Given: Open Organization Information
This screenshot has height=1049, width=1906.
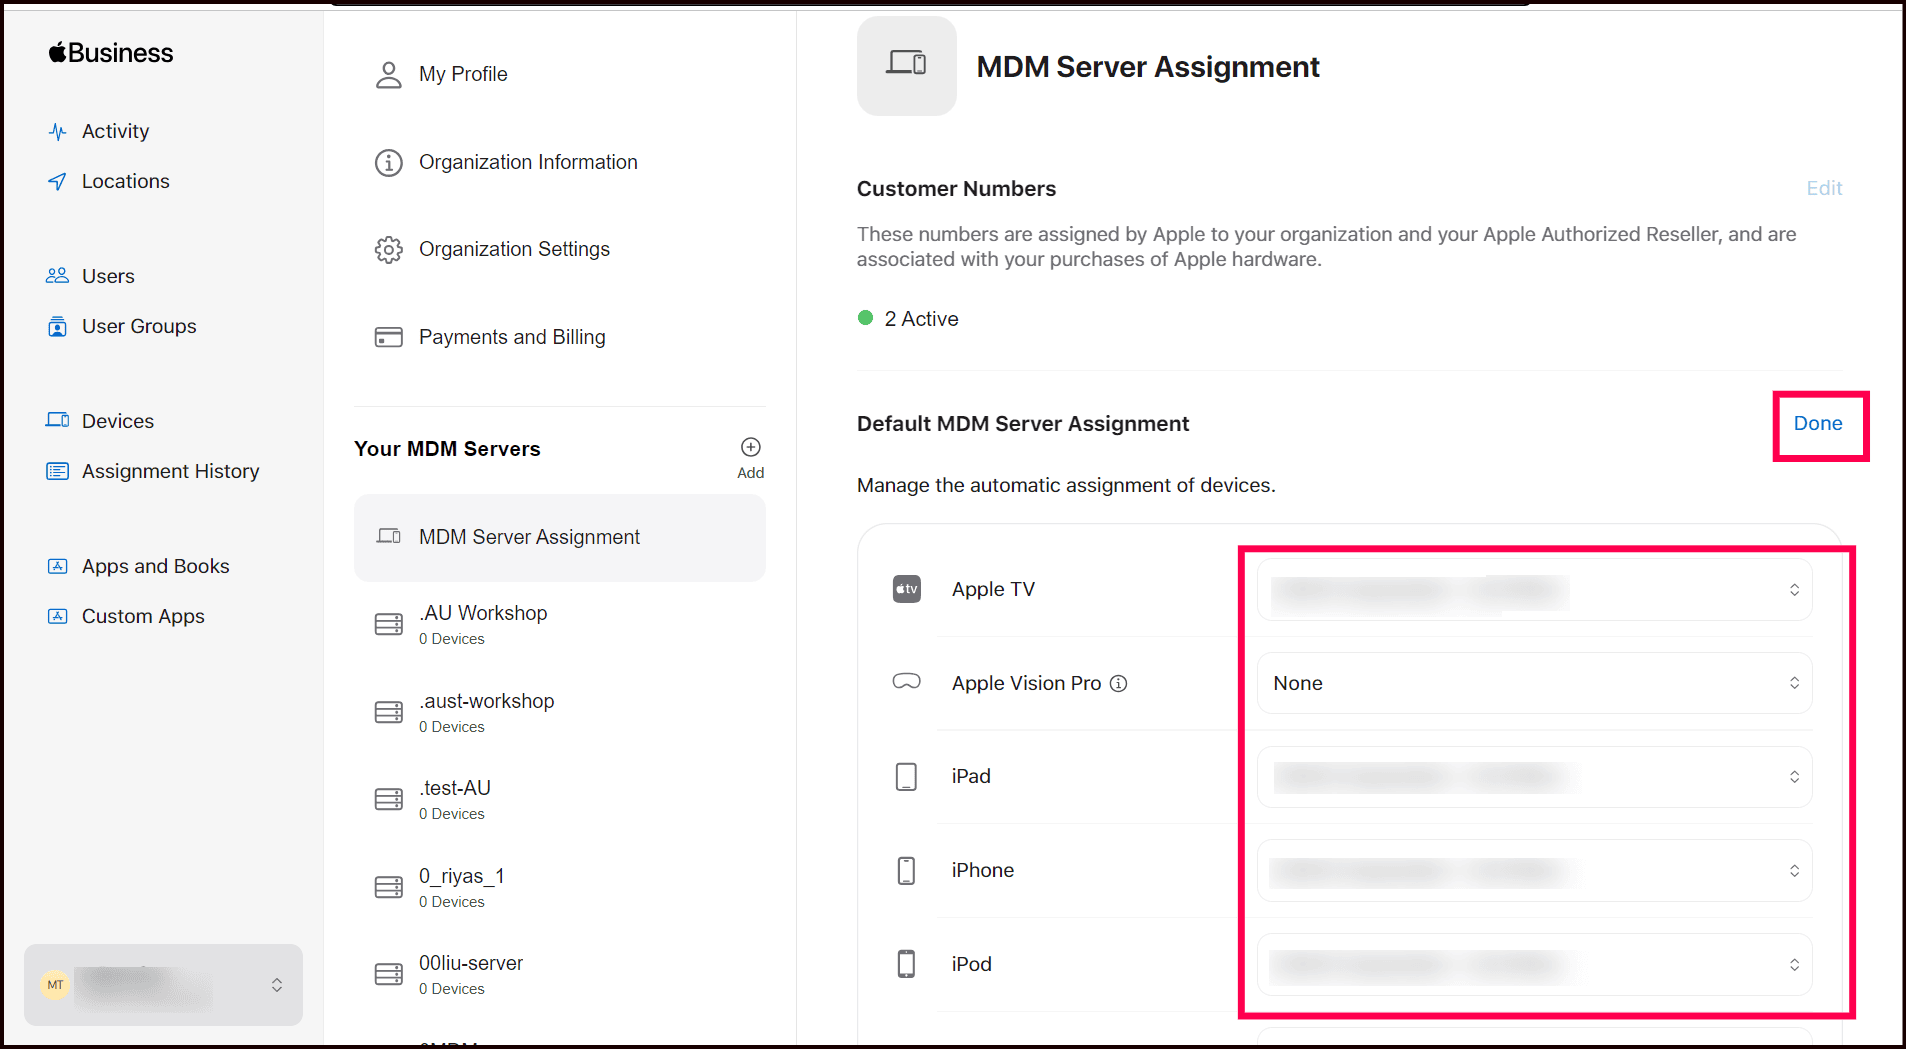Looking at the screenshot, I should (528, 163).
